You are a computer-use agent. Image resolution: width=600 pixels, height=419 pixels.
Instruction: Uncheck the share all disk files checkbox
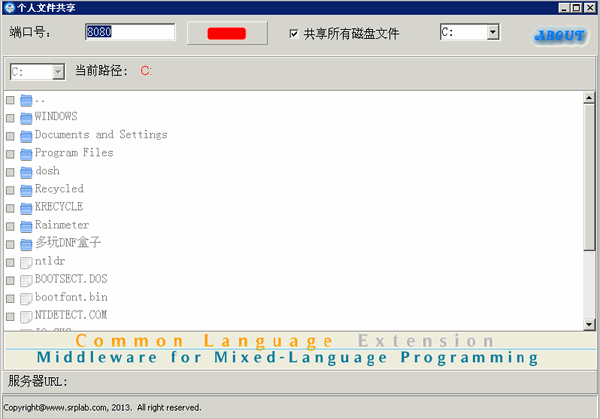(x=294, y=34)
